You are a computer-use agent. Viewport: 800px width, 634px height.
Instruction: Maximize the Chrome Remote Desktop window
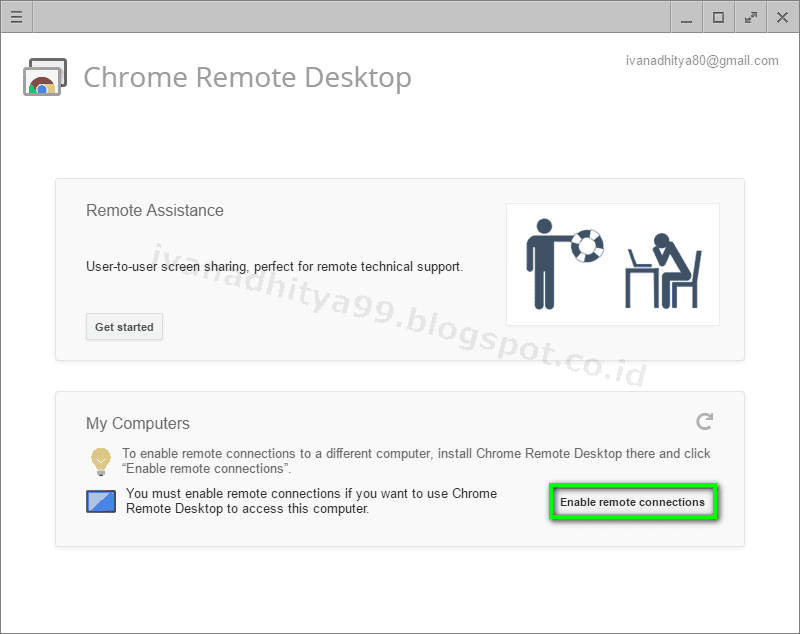718,17
